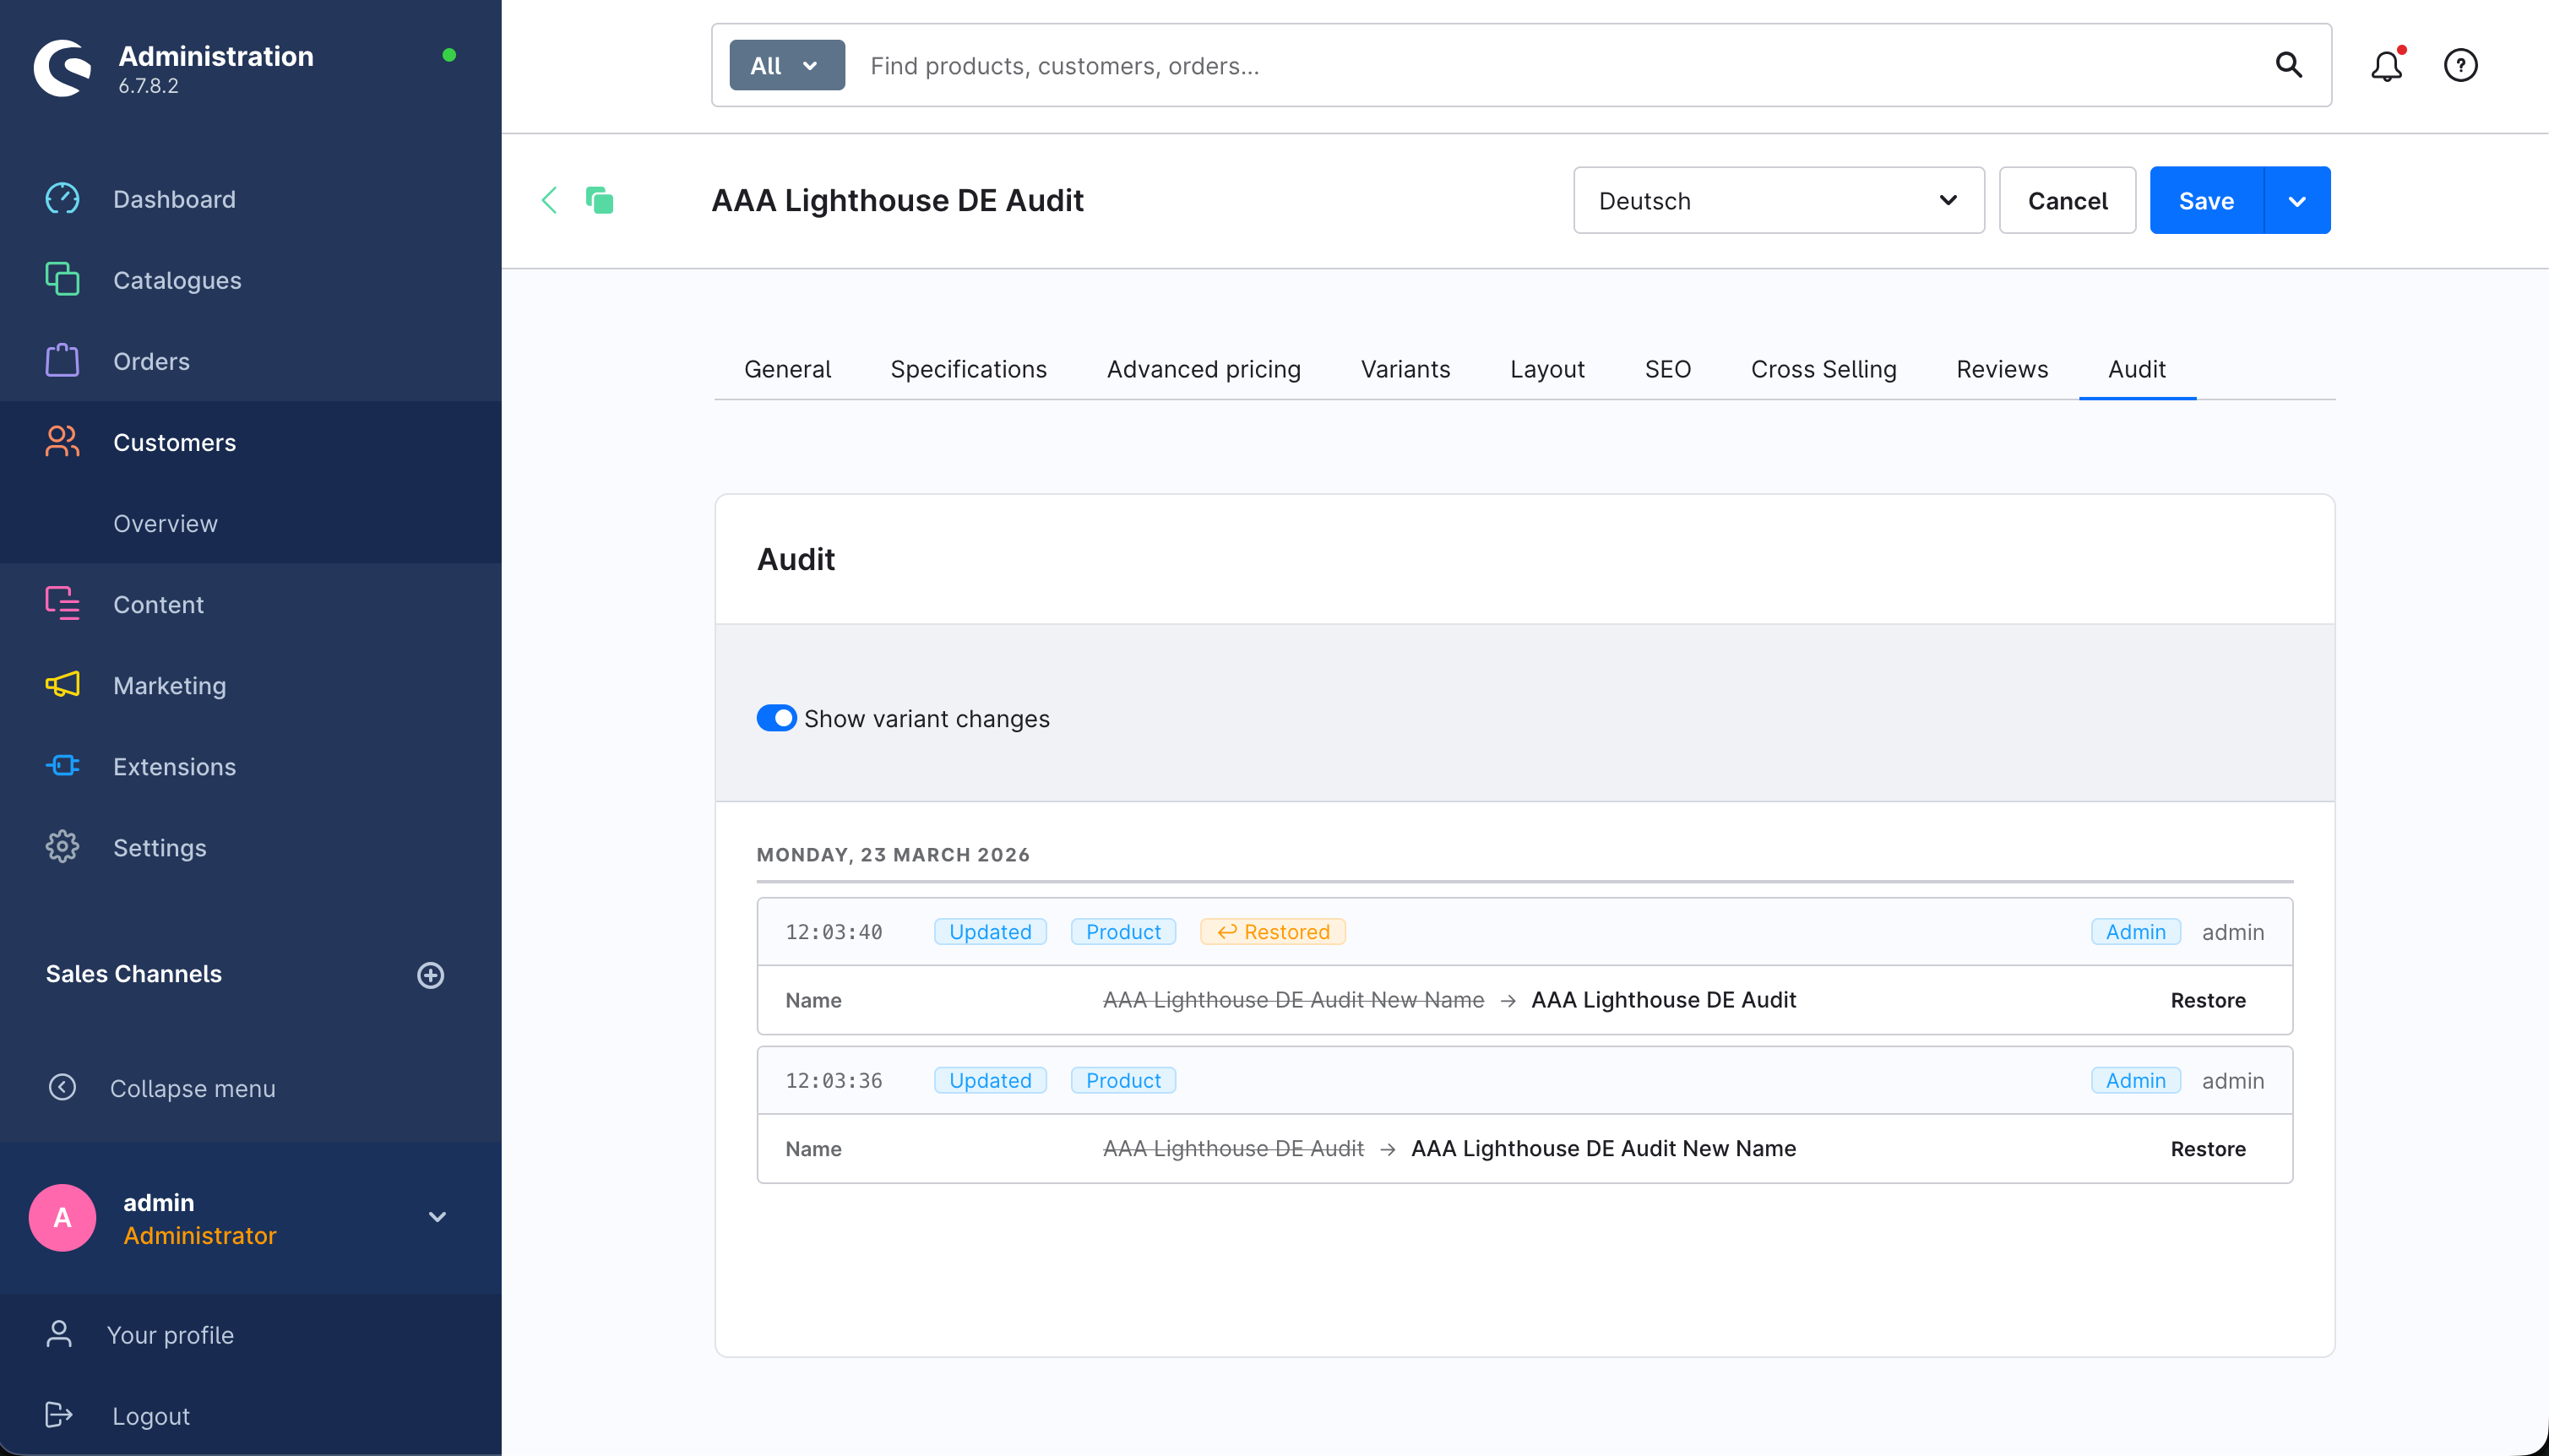Image resolution: width=2549 pixels, height=1456 pixels.
Task: Open the help question mark icon
Action: (x=2460, y=65)
